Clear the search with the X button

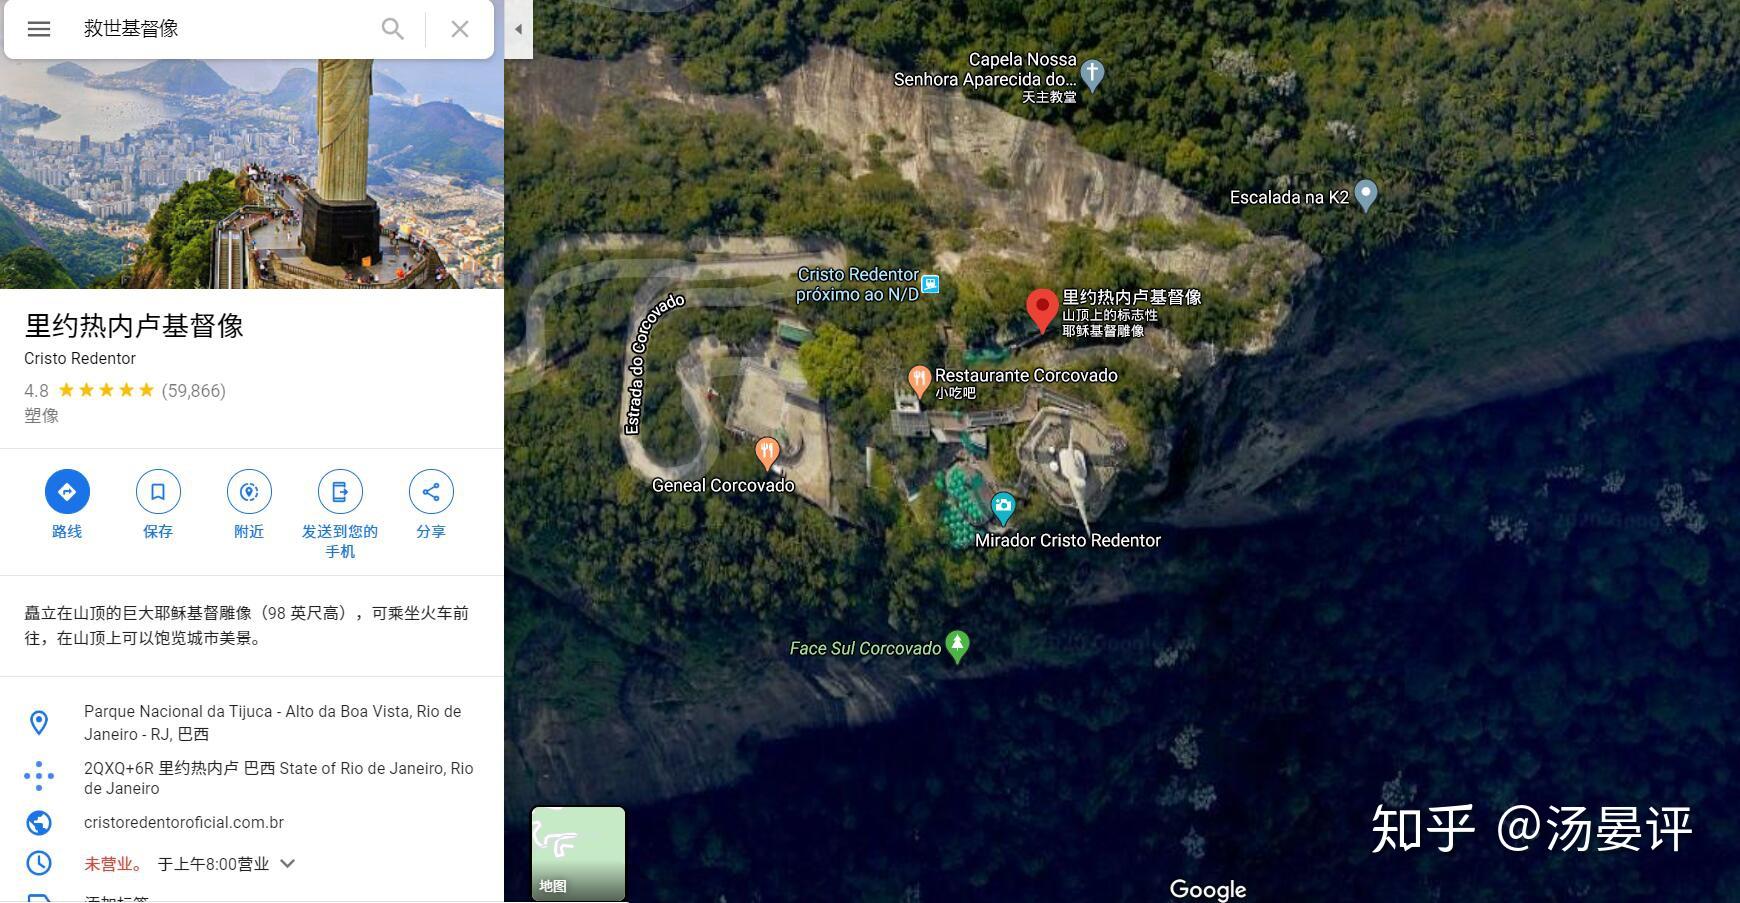coord(460,29)
